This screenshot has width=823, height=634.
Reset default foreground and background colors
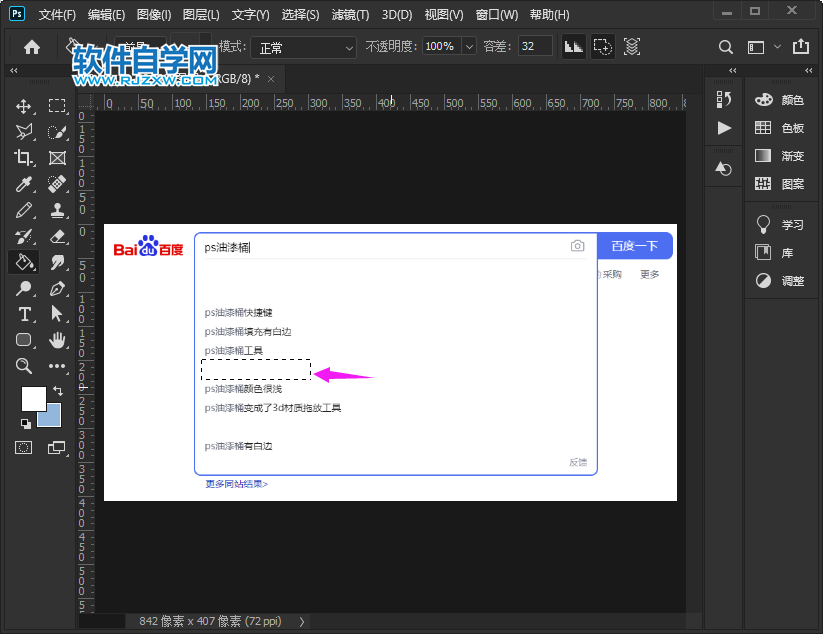25,424
